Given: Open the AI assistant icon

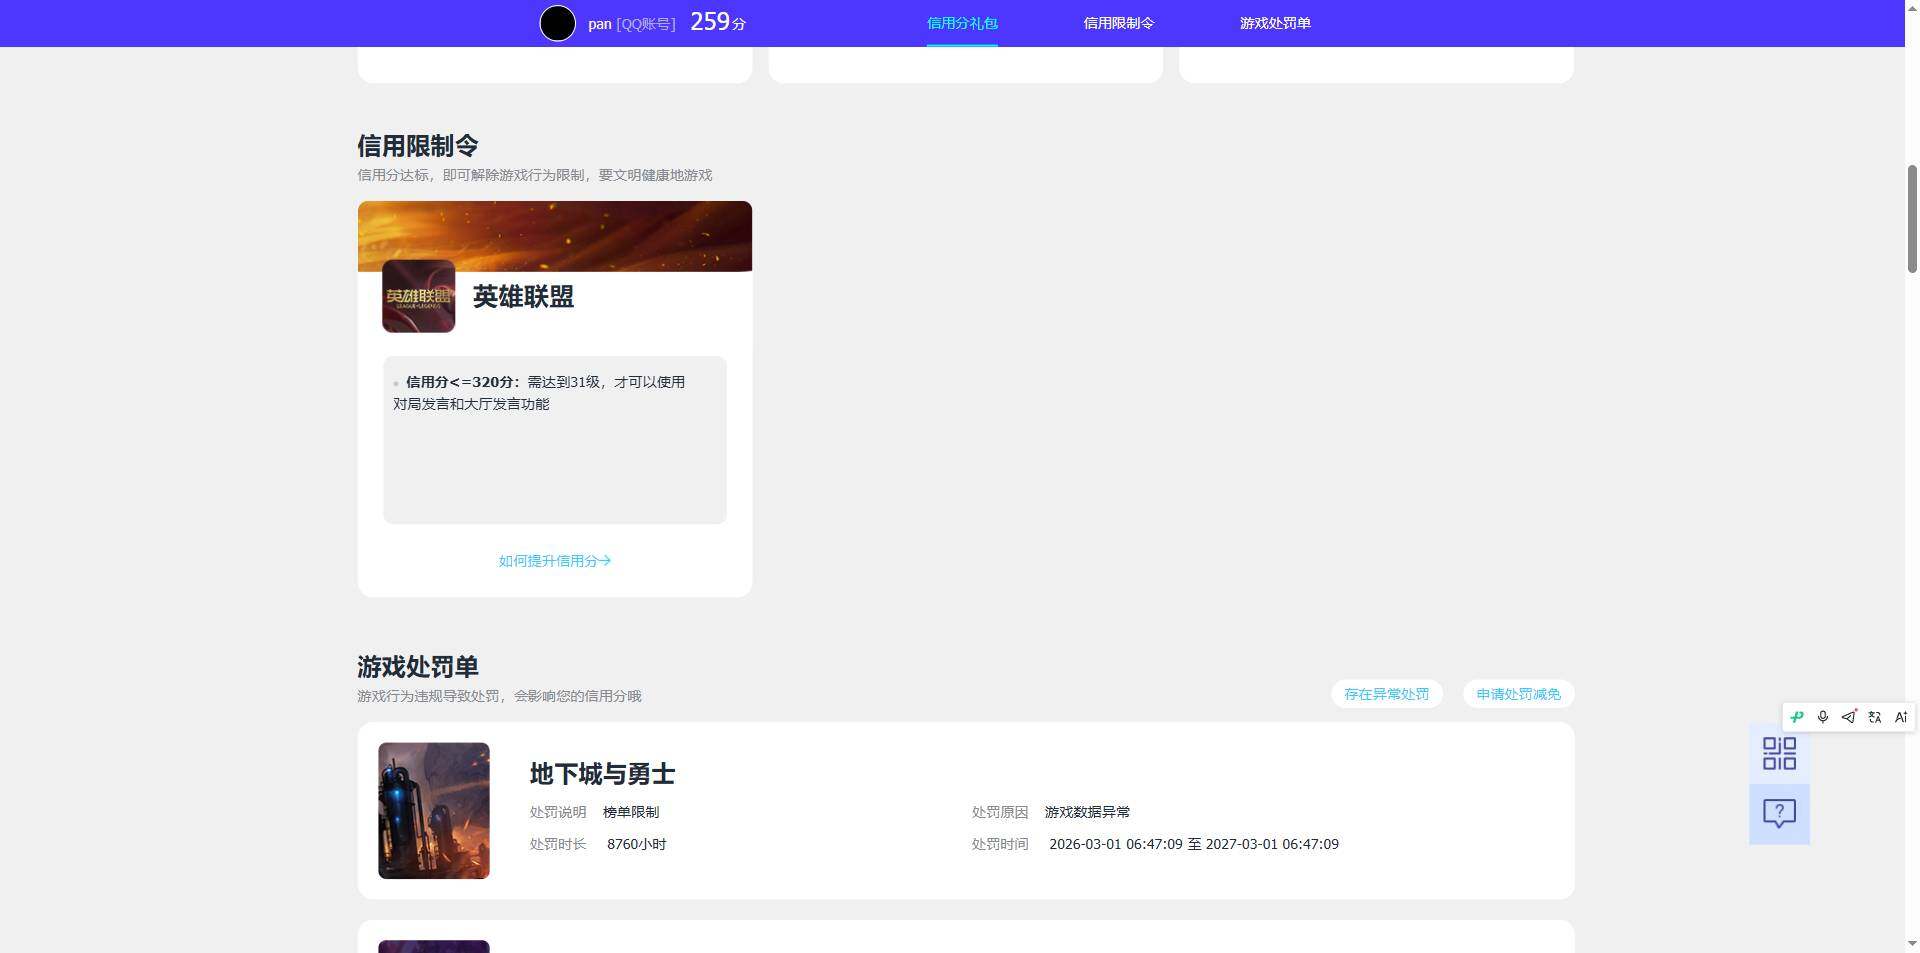Looking at the screenshot, I should [x=1901, y=717].
